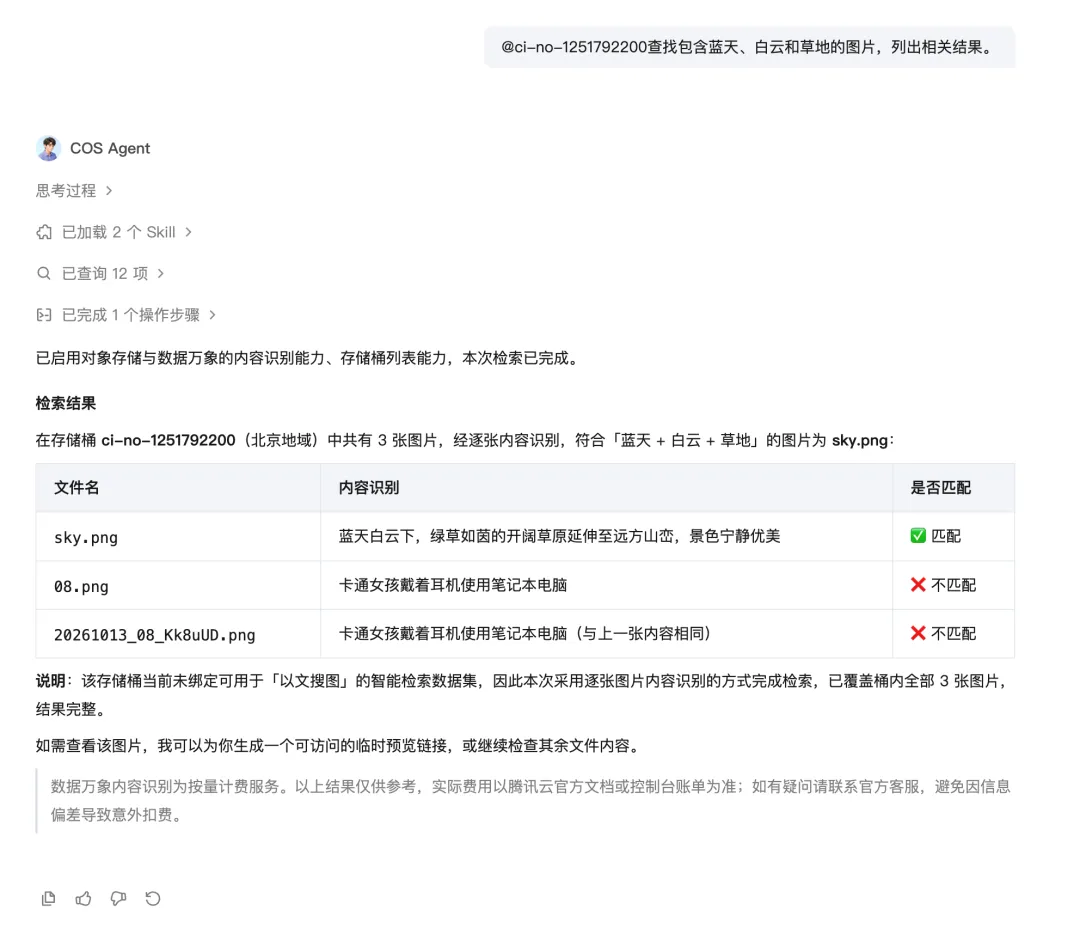Image resolution: width=1080 pixels, height=940 pixels.
Task: Expand the 已查询 12 项 section
Action: click(x=100, y=273)
